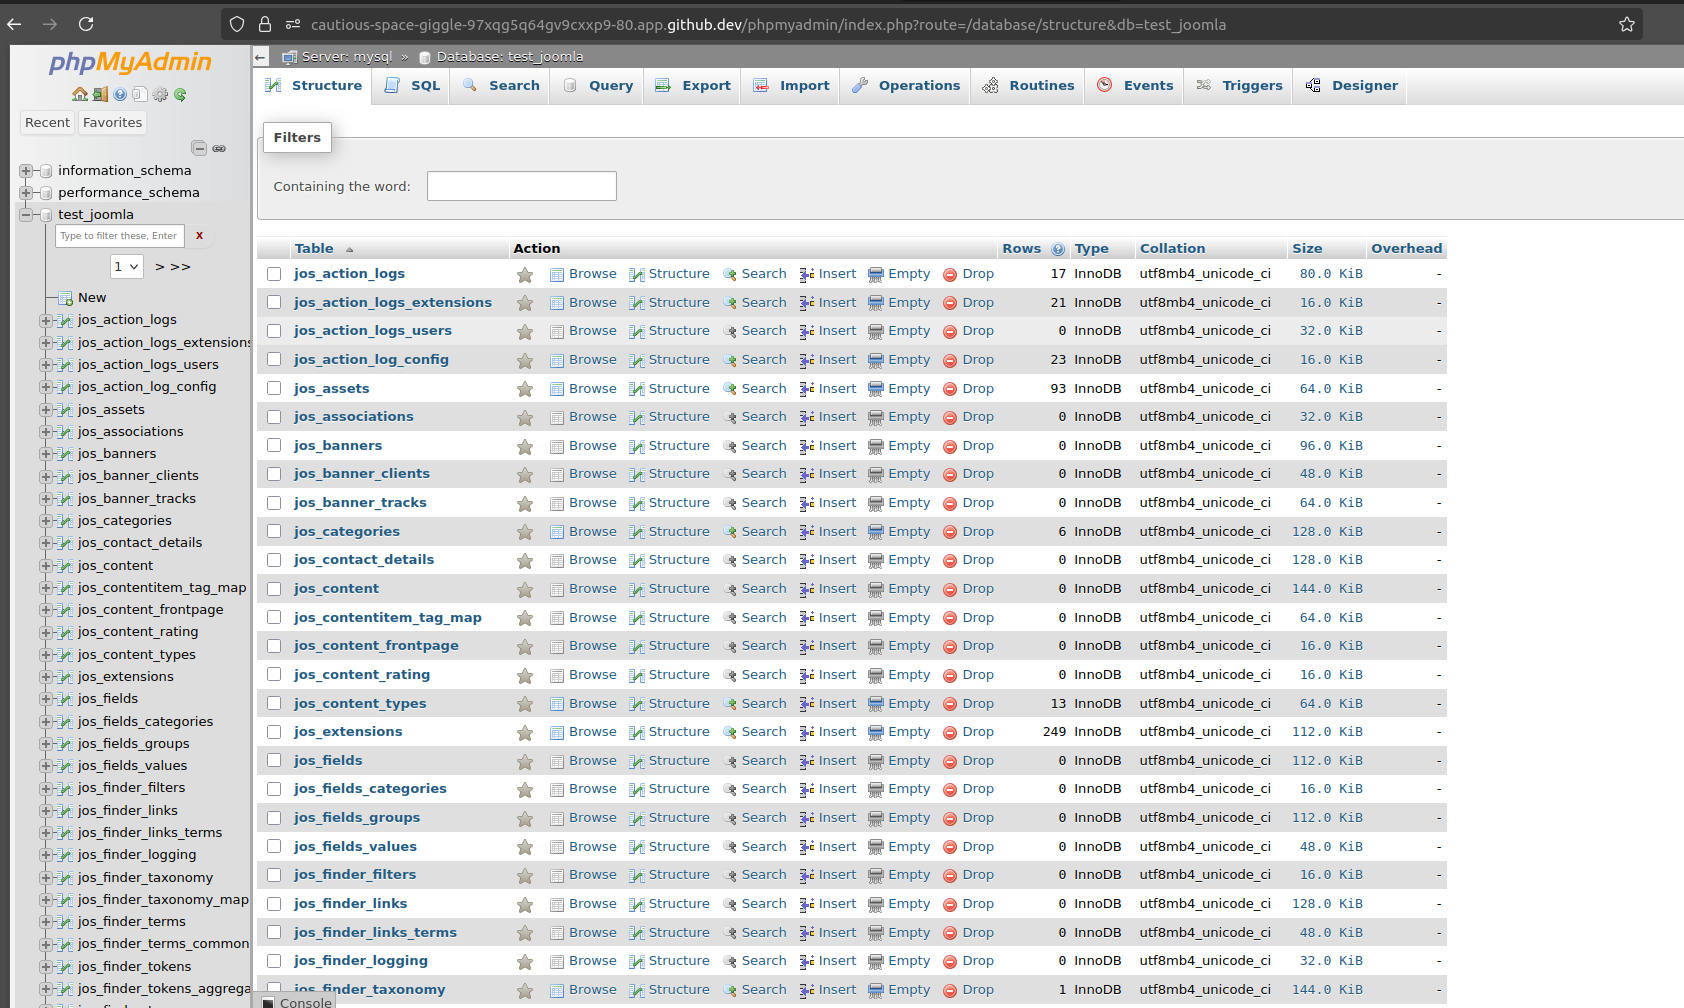1684x1008 pixels.
Task: Refresh navigation panel with green reload icon
Action: pos(180,94)
